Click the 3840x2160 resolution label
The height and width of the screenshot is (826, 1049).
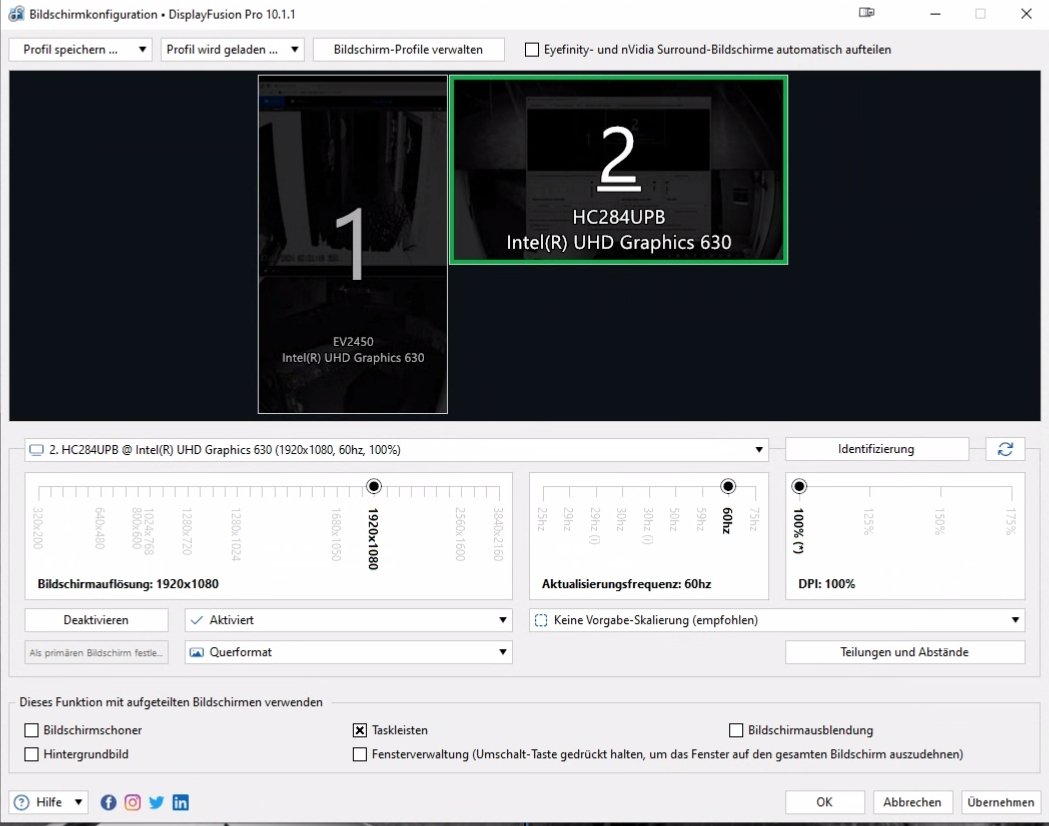(498, 534)
